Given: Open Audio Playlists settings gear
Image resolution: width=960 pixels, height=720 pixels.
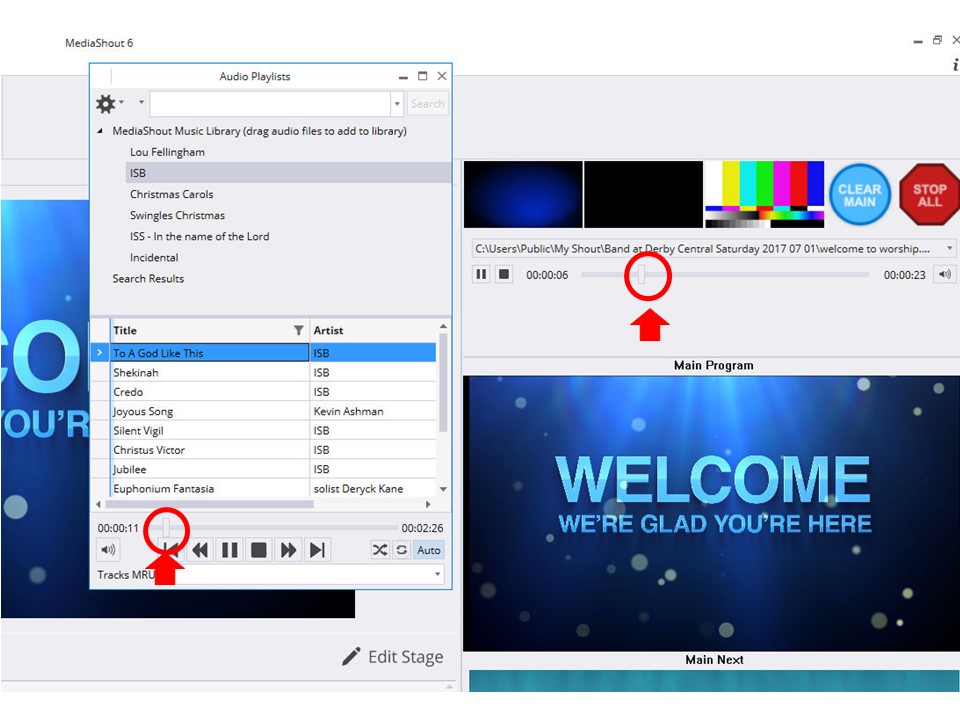Looking at the screenshot, I should click(106, 103).
